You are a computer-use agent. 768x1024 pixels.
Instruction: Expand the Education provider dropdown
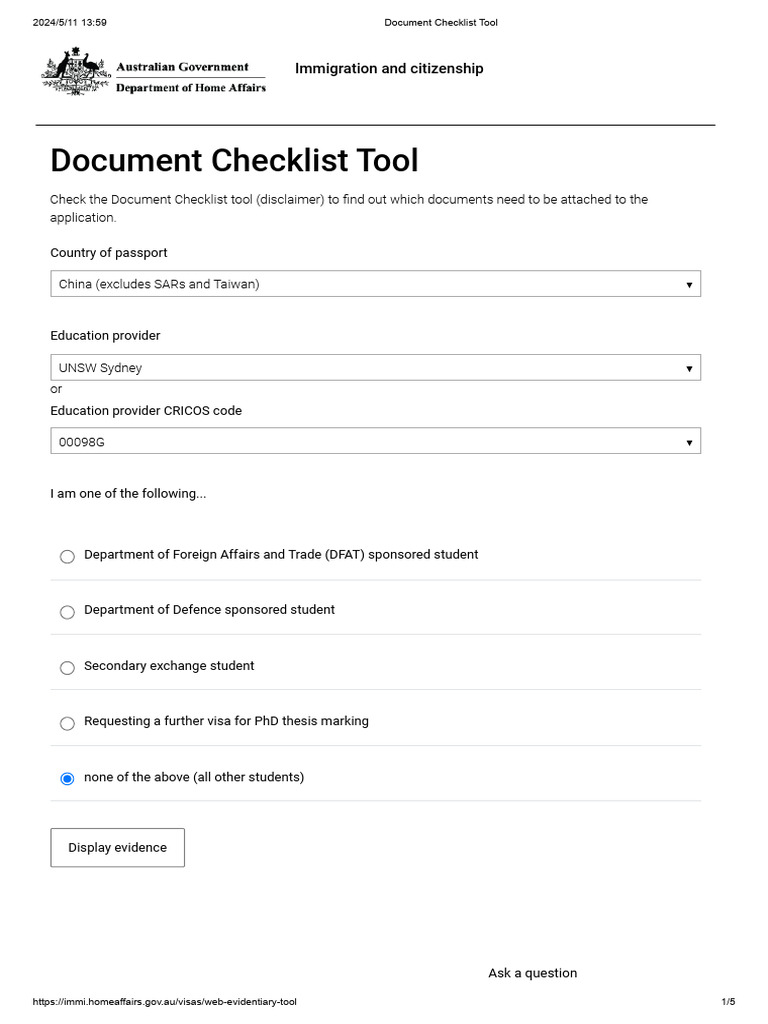pyautogui.click(x=375, y=368)
